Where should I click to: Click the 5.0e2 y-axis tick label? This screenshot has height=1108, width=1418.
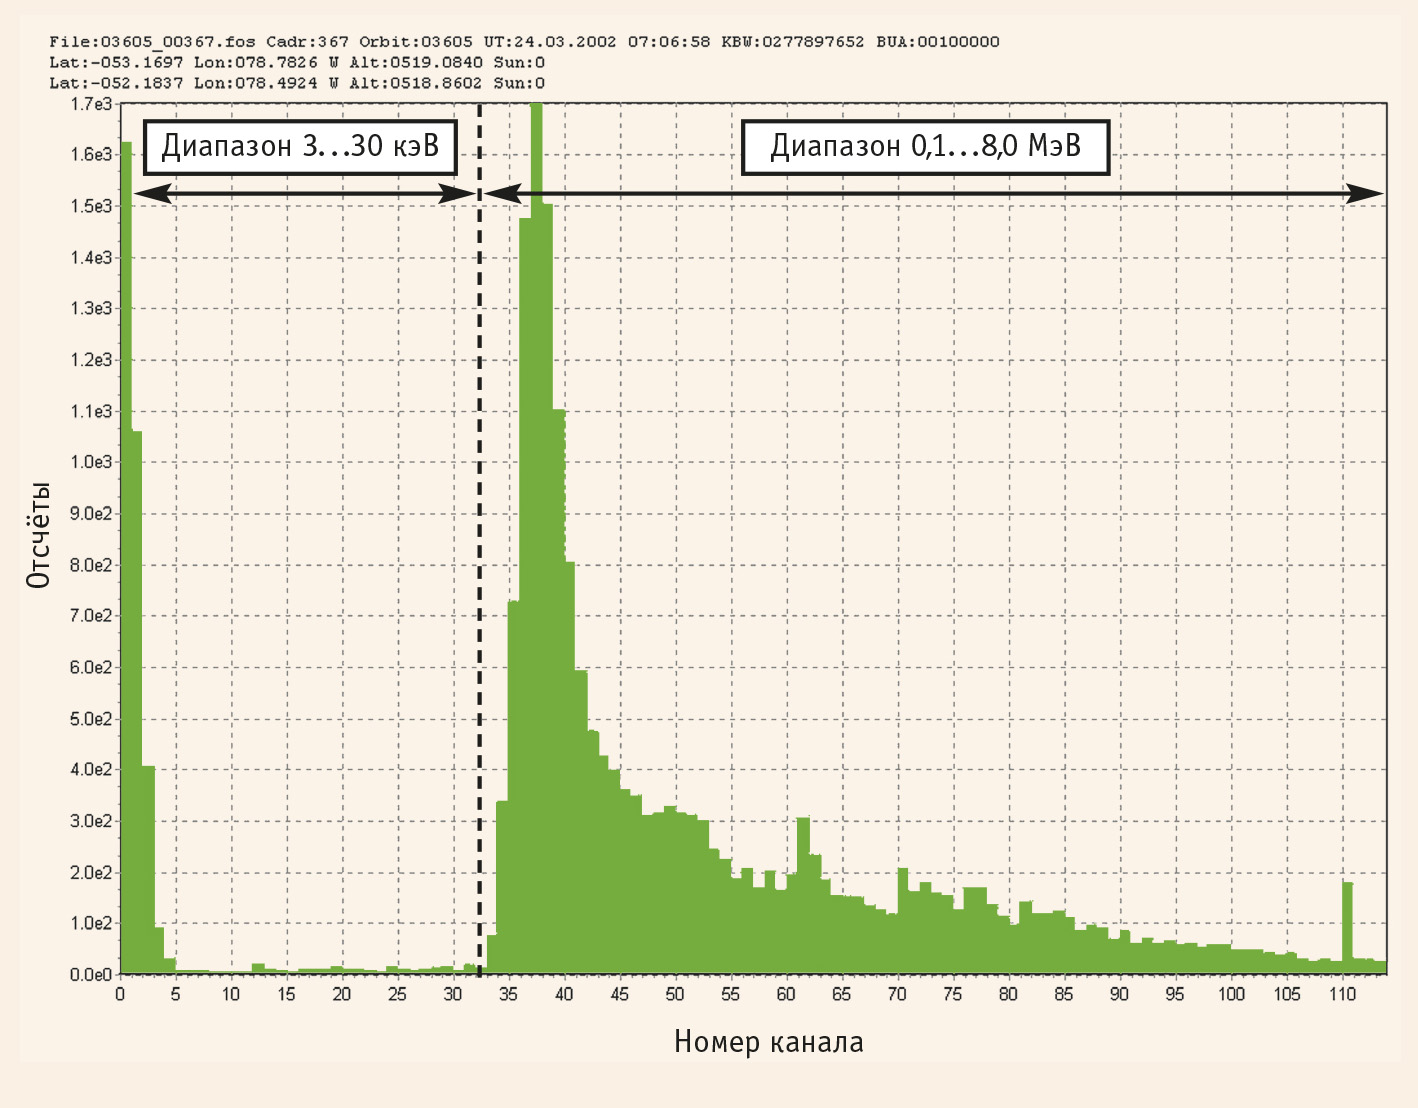click(91, 719)
